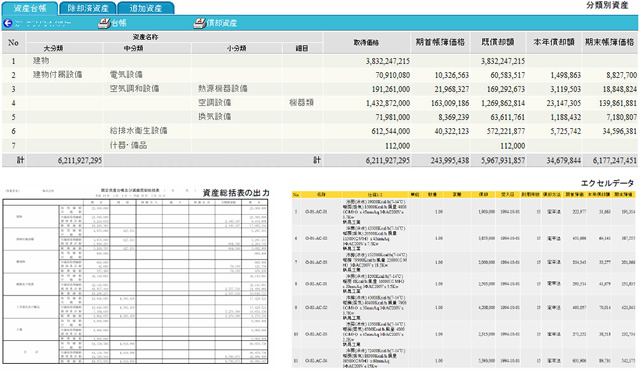
Task: Click the 大分類 sub-header
Action: pyautogui.click(x=53, y=48)
